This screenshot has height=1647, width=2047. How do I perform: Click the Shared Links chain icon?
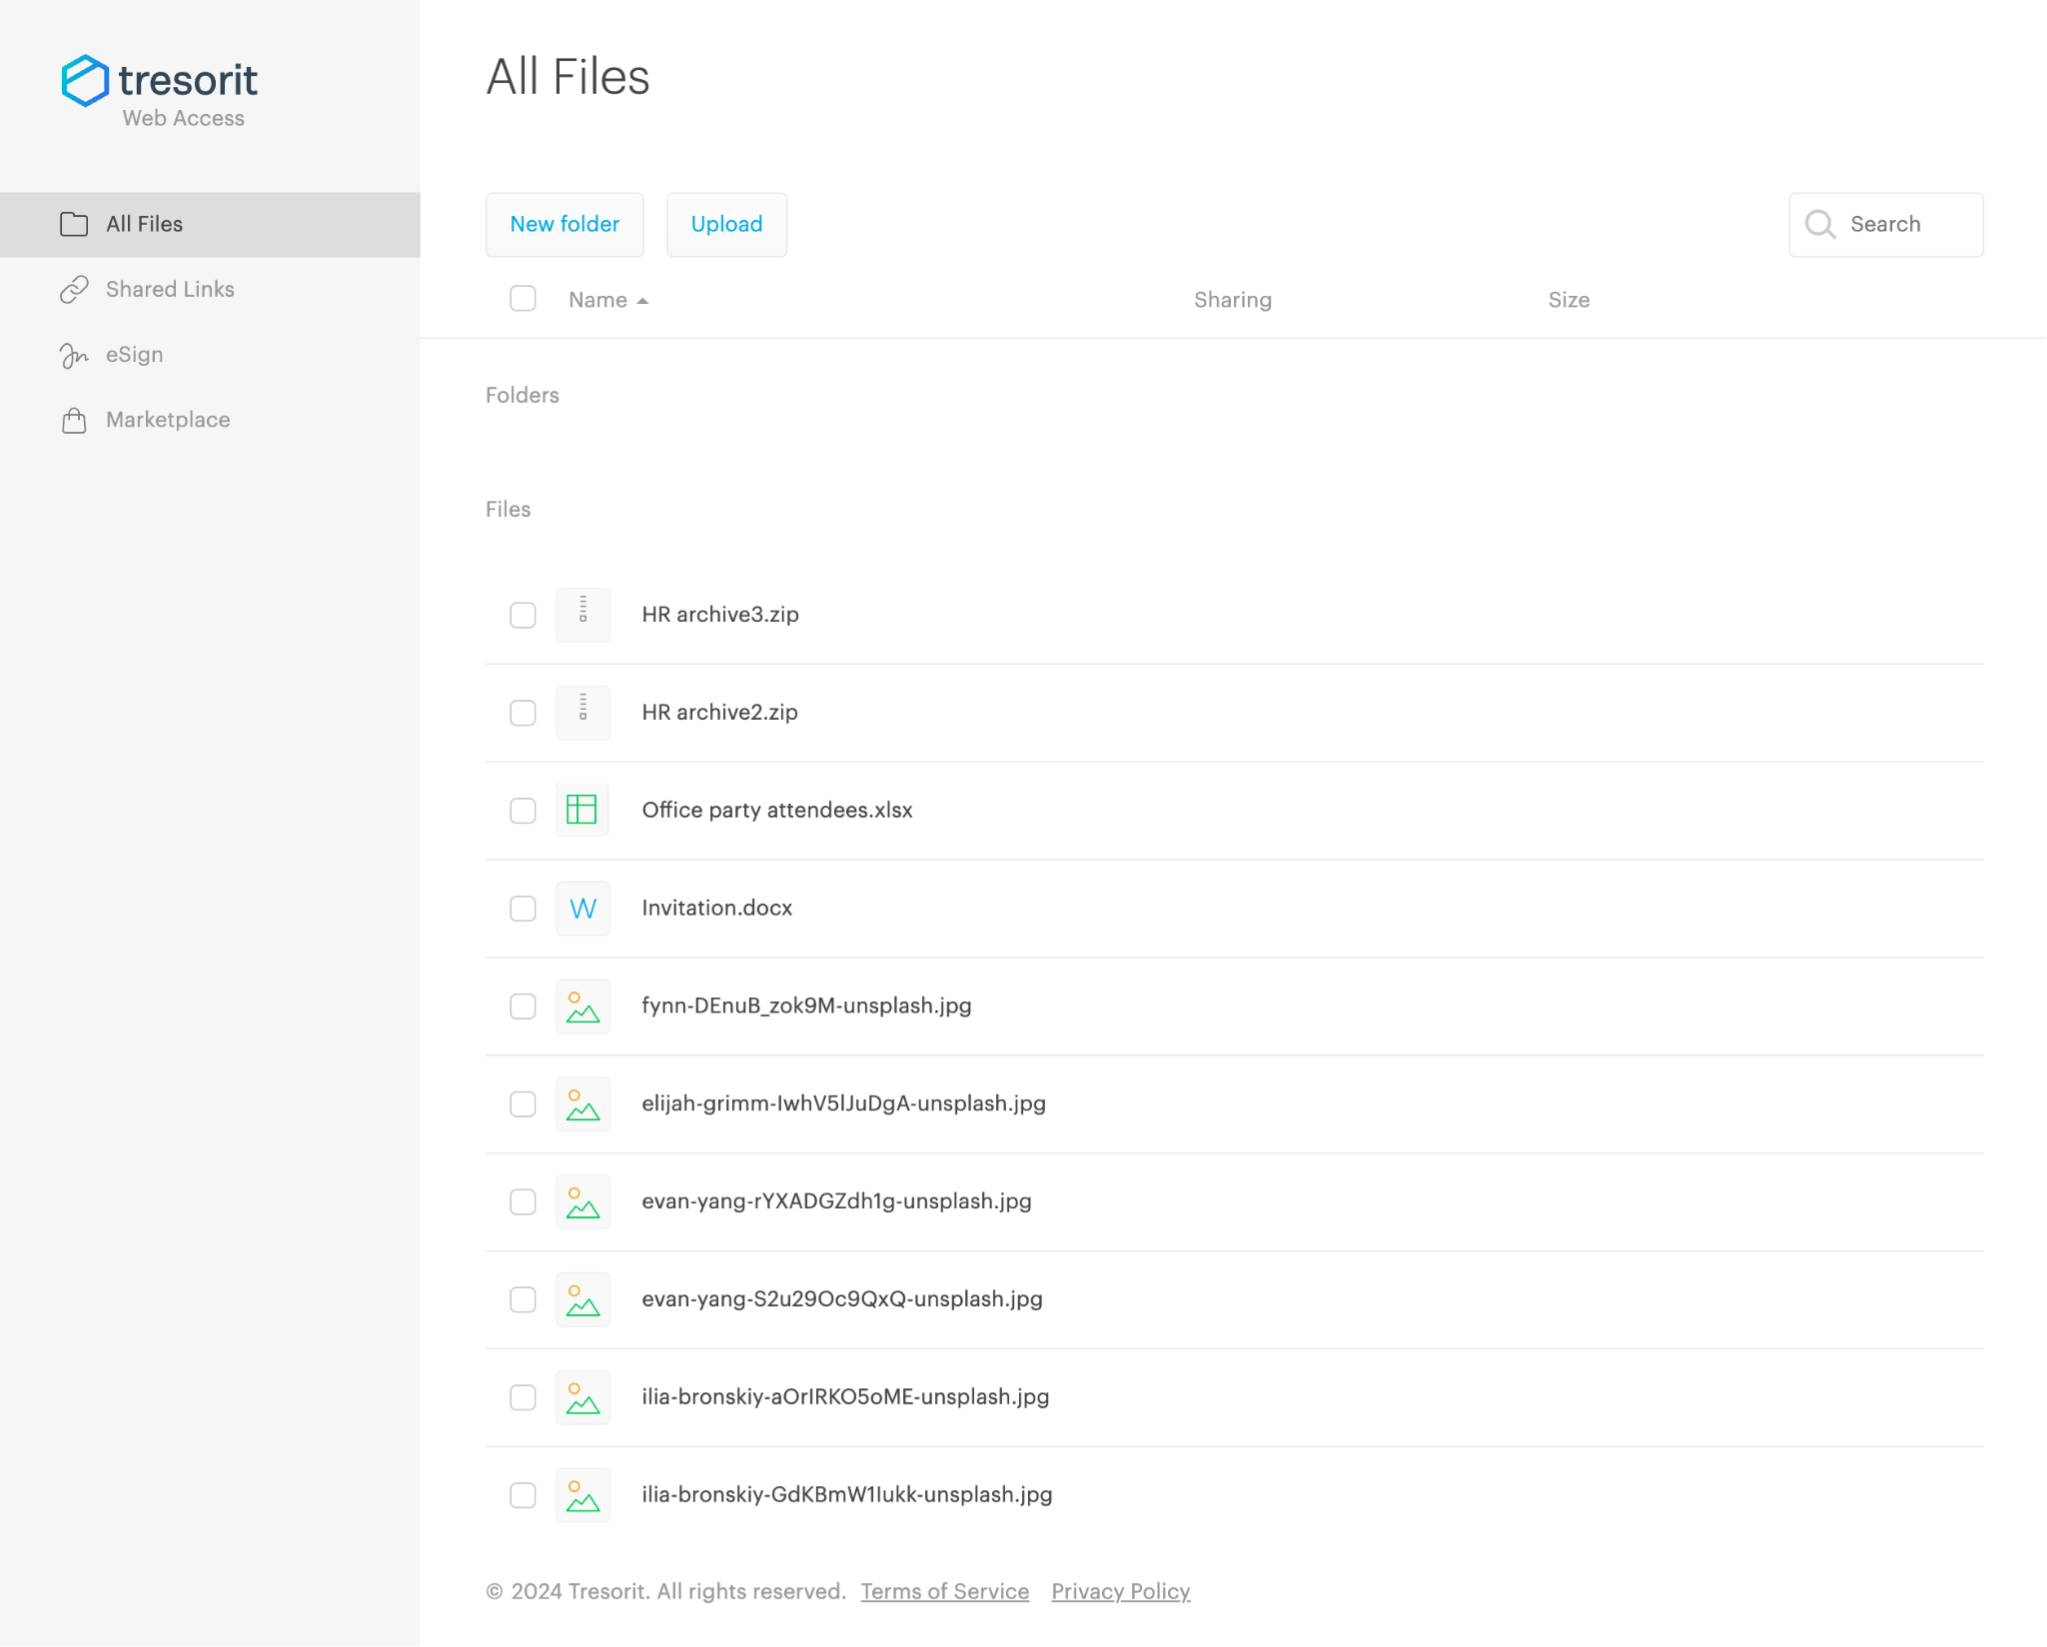74,289
